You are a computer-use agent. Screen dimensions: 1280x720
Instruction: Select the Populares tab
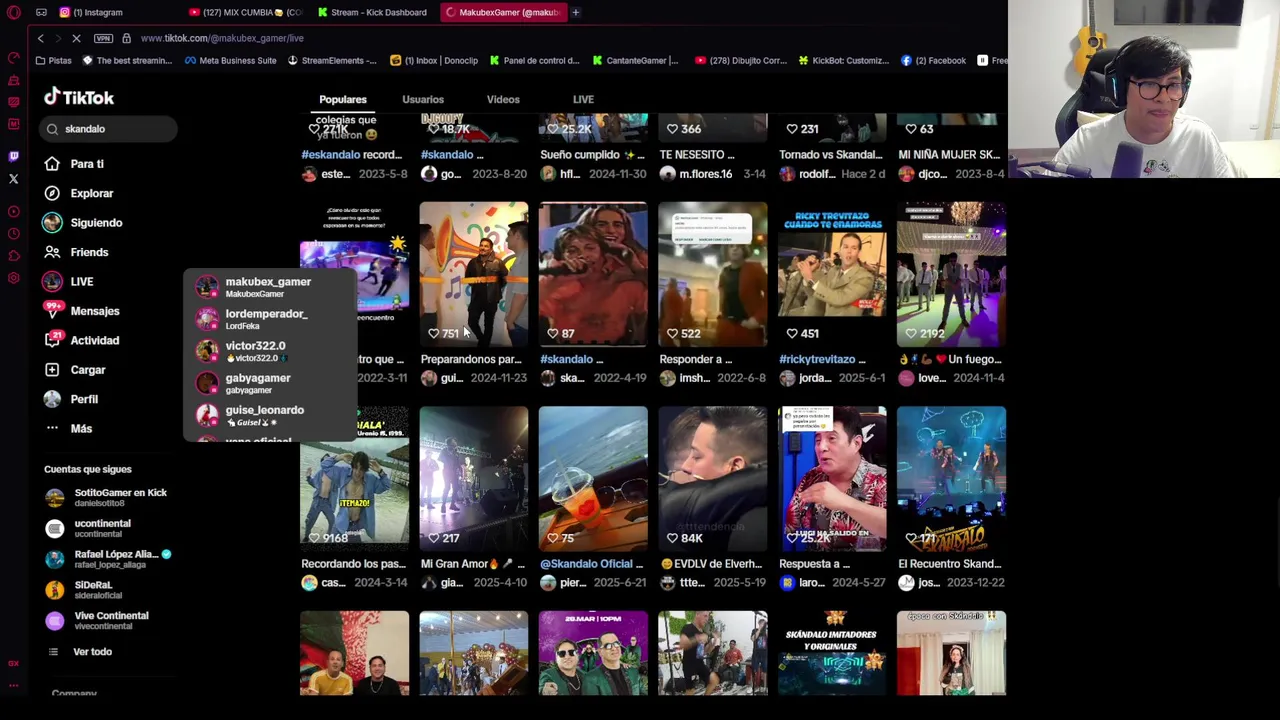[343, 99]
